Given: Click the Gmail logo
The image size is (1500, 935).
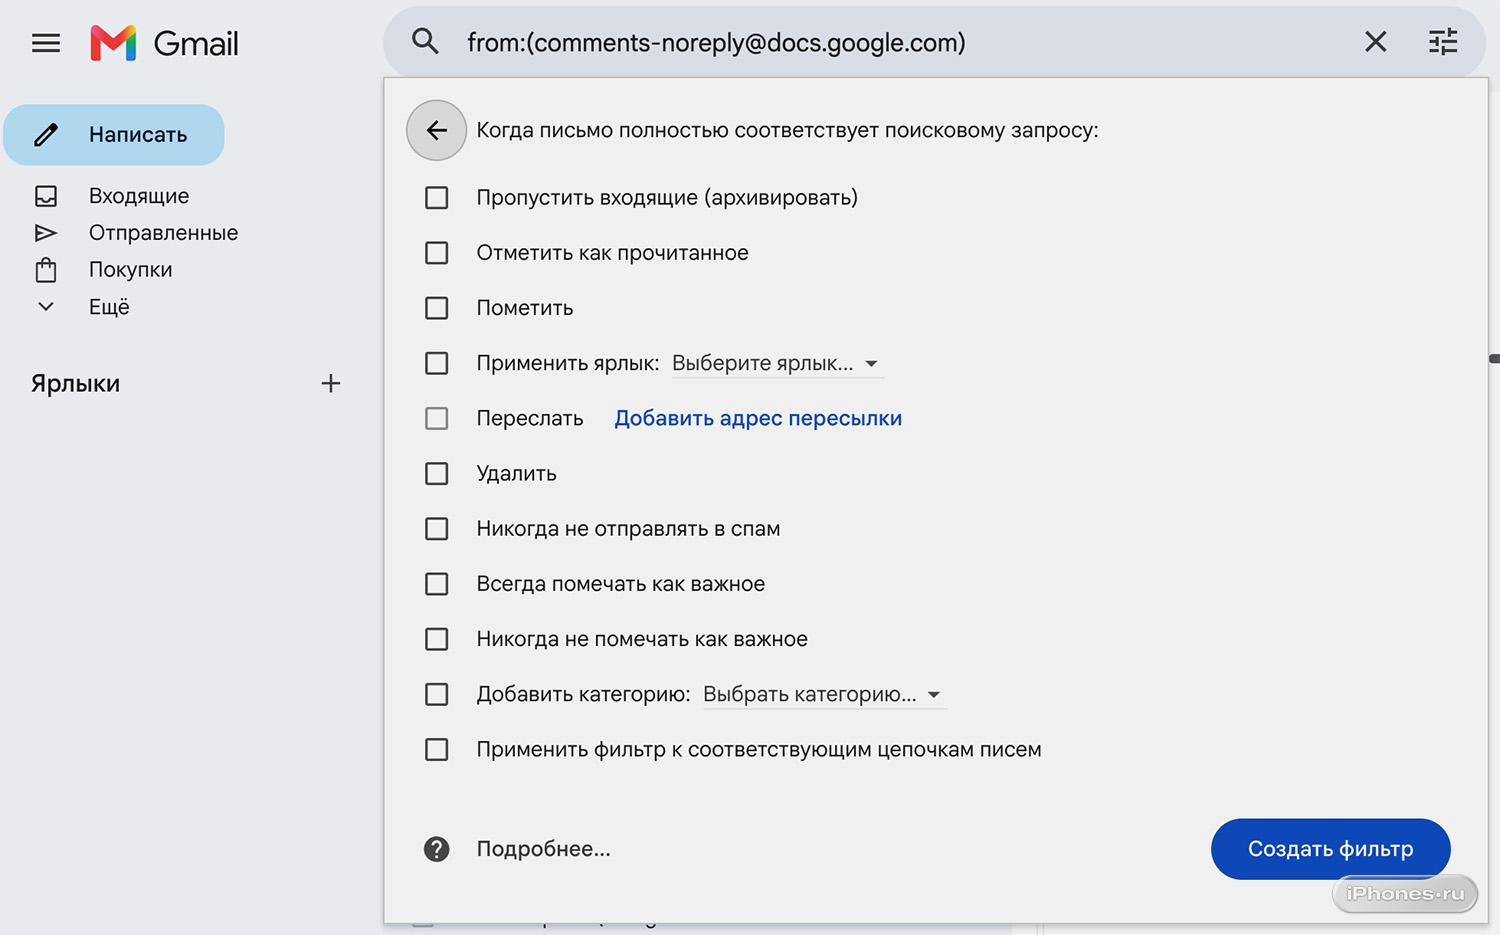Looking at the screenshot, I should click(165, 43).
